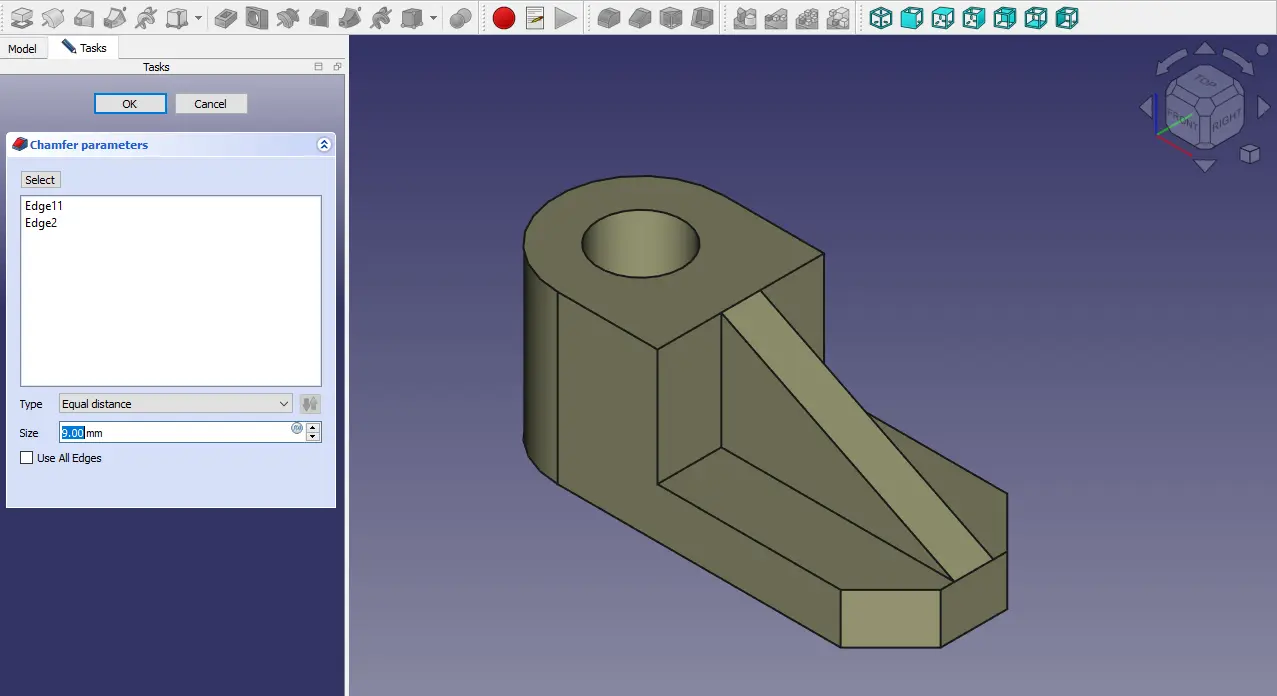Click the first teal wireframe cube icon
This screenshot has width=1277, height=696.
click(x=880, y=18)
